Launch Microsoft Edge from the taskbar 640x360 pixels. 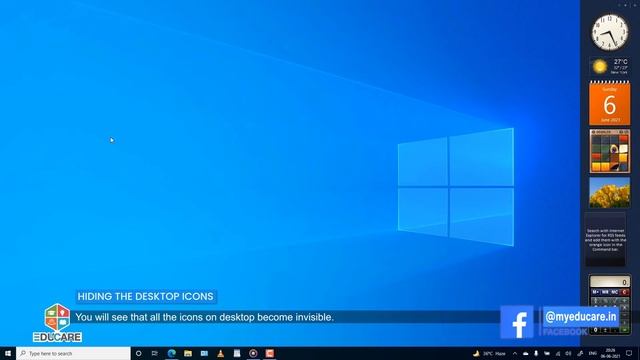(171, 353)
